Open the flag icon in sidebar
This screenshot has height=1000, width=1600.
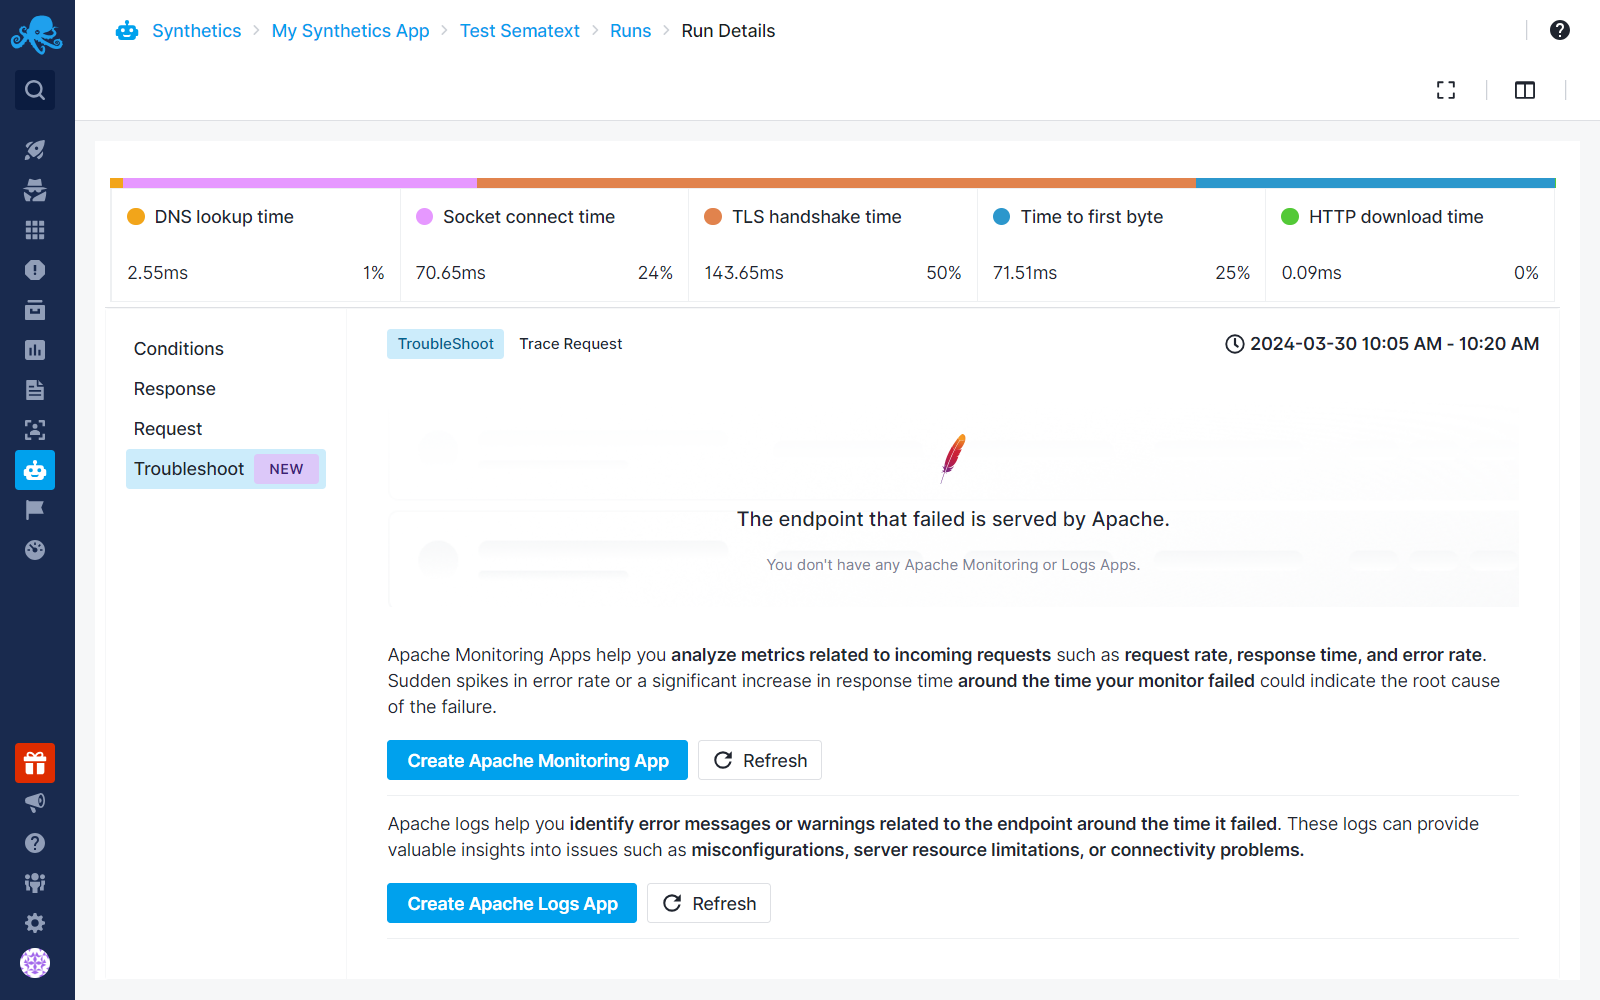pos(35,510)
